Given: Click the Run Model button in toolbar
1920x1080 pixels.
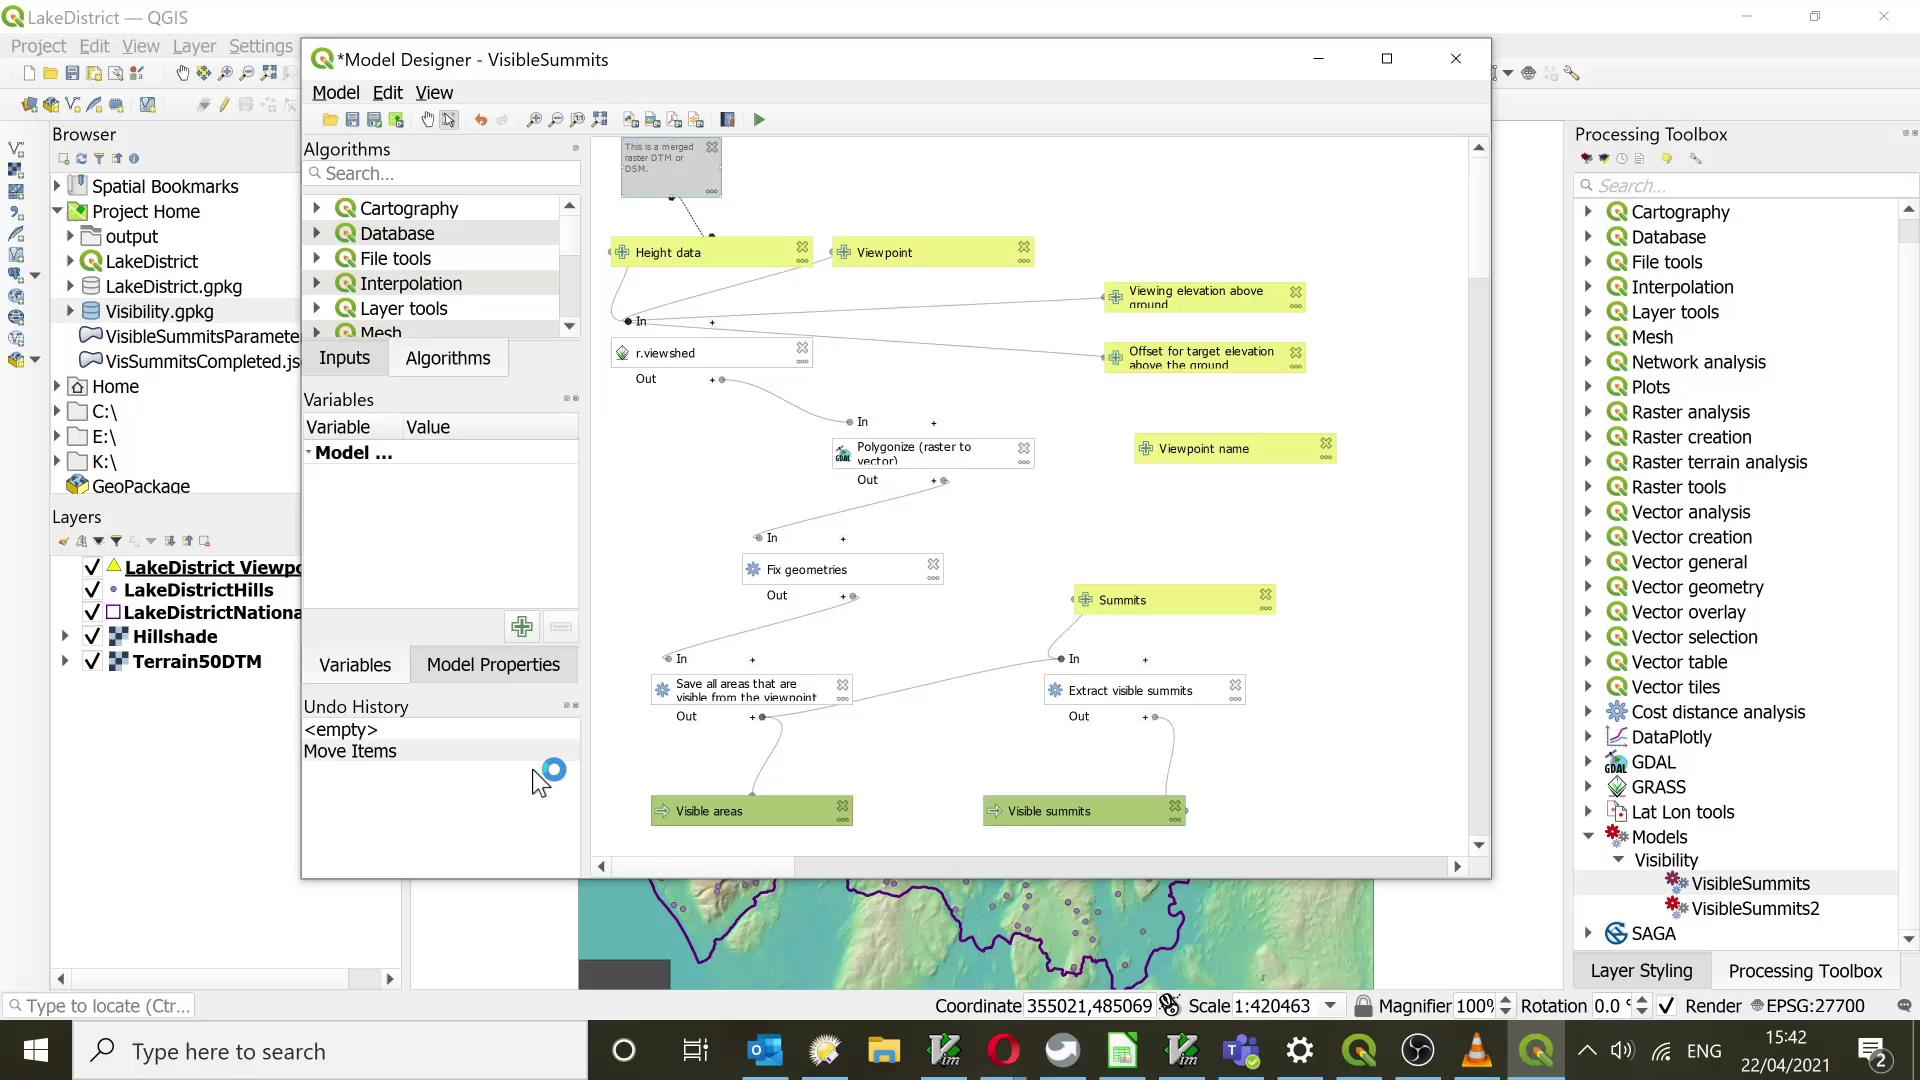Looking at the screenshot, I should pos(760,120).
